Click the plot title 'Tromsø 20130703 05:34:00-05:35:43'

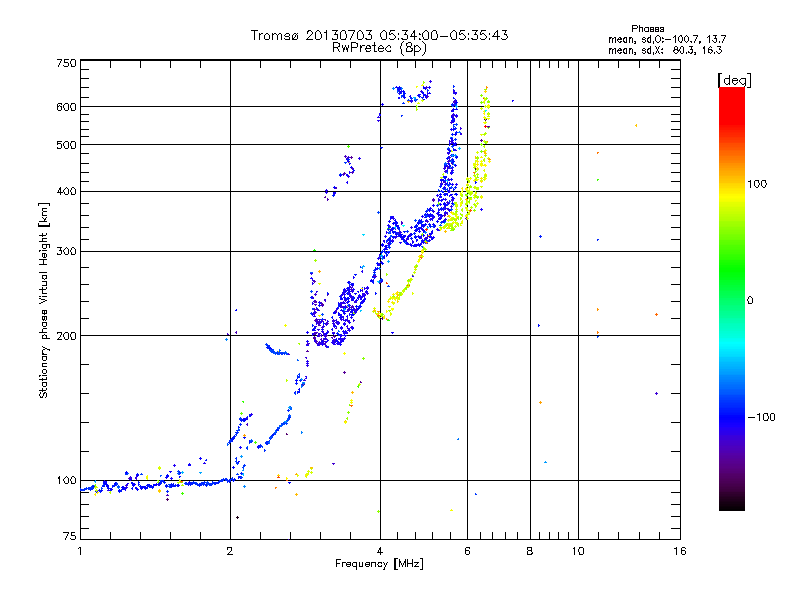(x=379, y=35)
